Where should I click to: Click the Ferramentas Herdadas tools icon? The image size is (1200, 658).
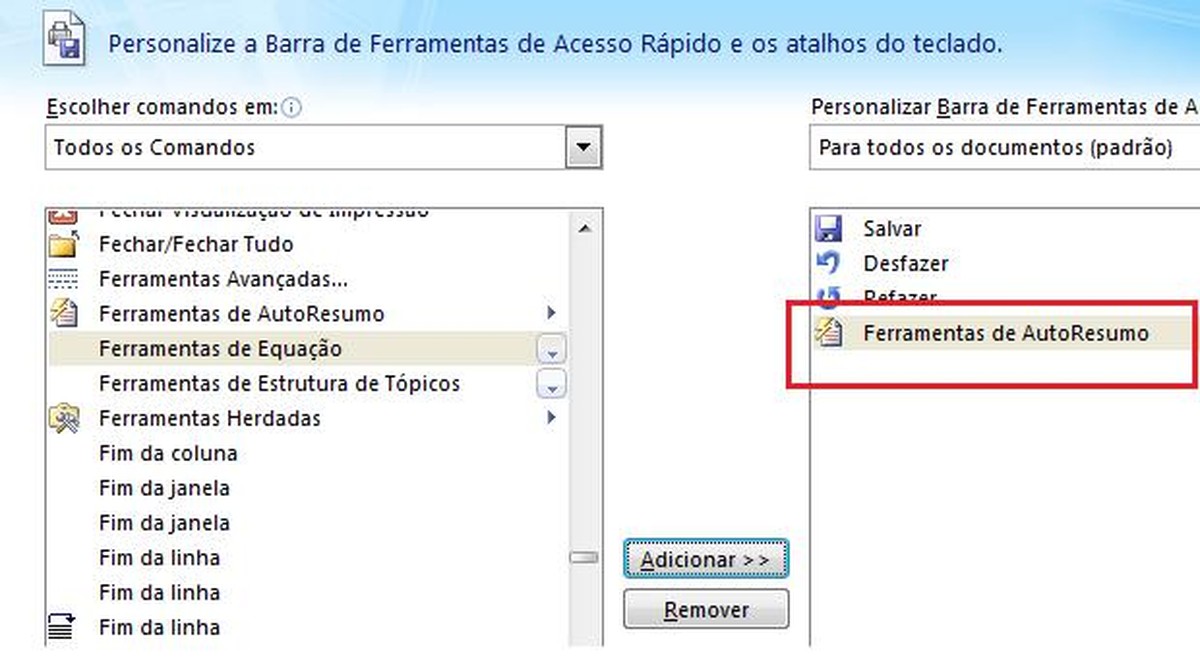[x=64, y=418]
